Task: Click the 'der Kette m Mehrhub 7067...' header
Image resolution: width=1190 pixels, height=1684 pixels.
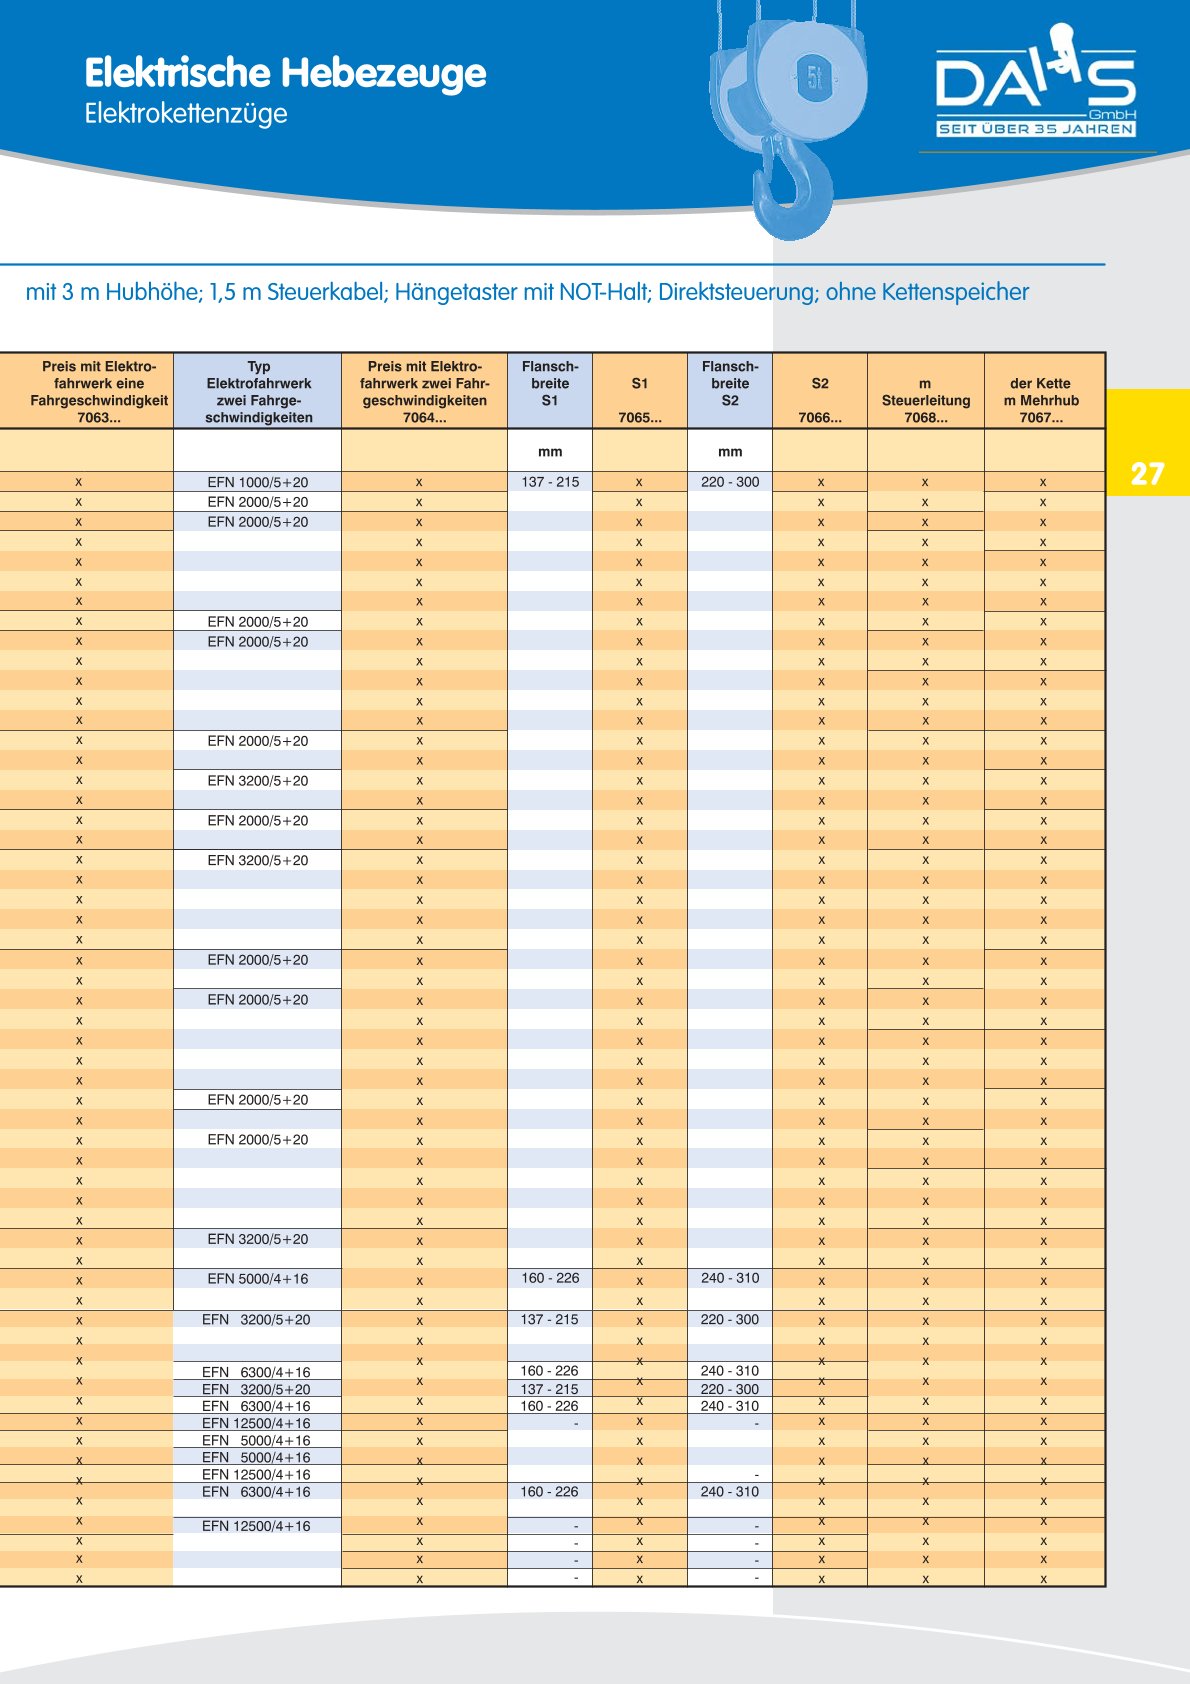Action: click(x=1041, y=400)
